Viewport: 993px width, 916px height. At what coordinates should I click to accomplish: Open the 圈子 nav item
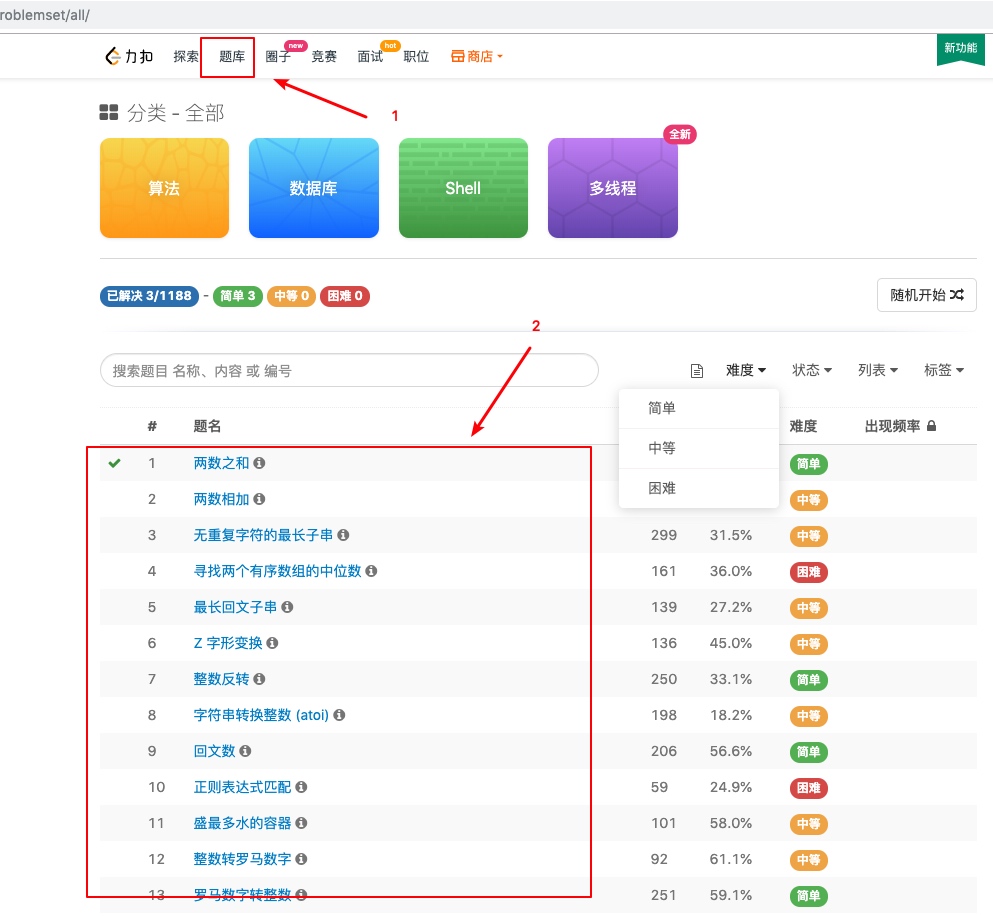[278, 56]
